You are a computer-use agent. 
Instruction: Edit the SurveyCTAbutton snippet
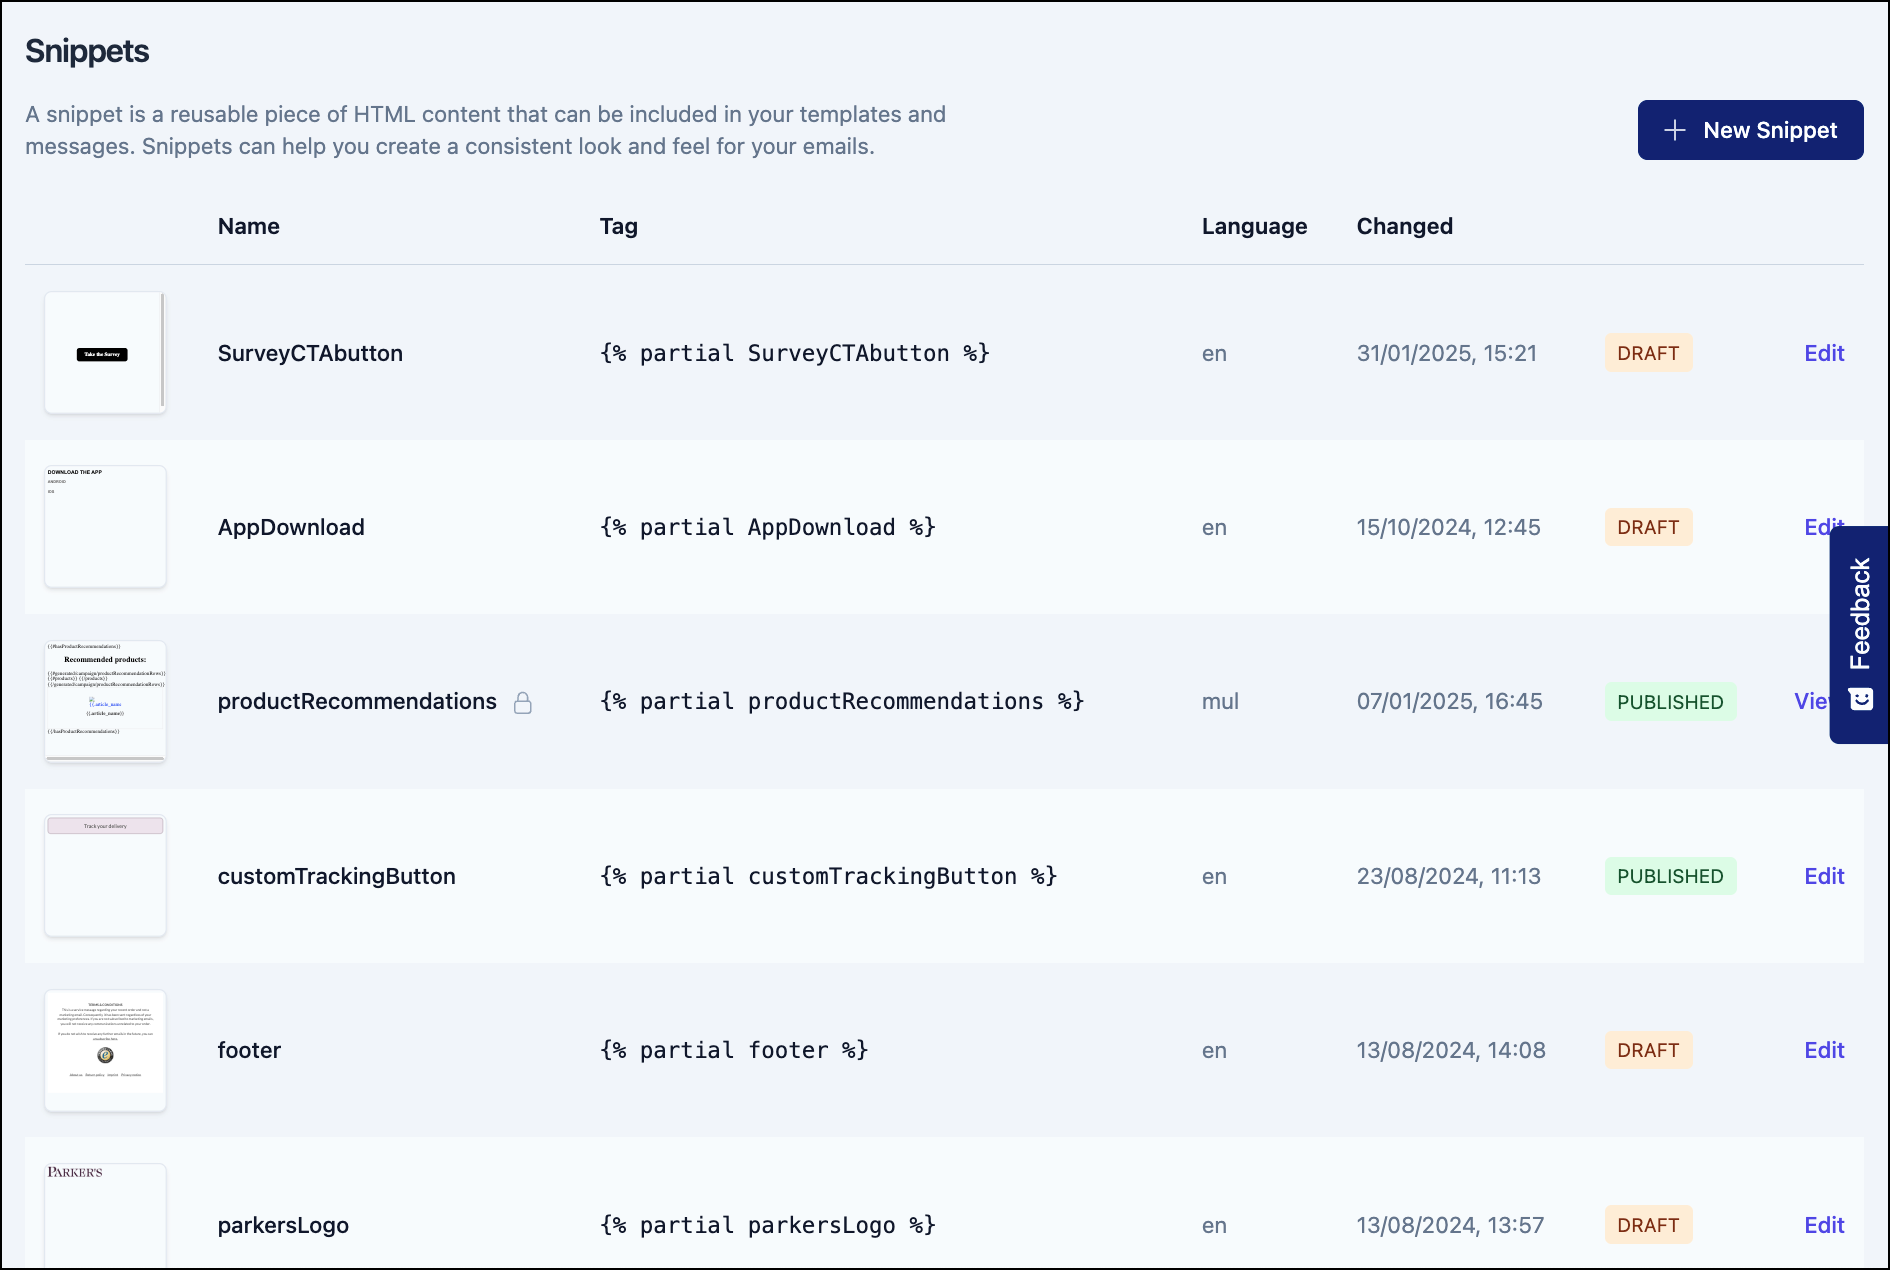1823,353
